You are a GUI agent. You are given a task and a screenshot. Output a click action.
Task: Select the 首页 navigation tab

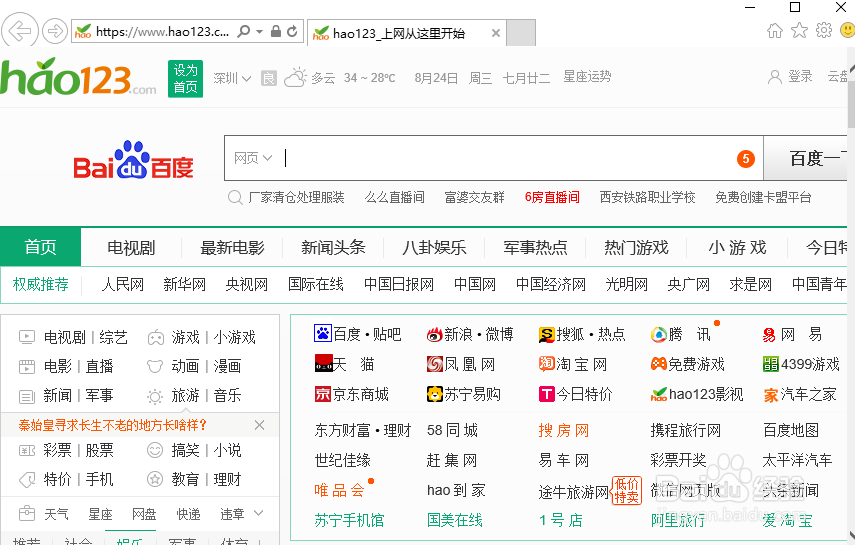point(40,247)
